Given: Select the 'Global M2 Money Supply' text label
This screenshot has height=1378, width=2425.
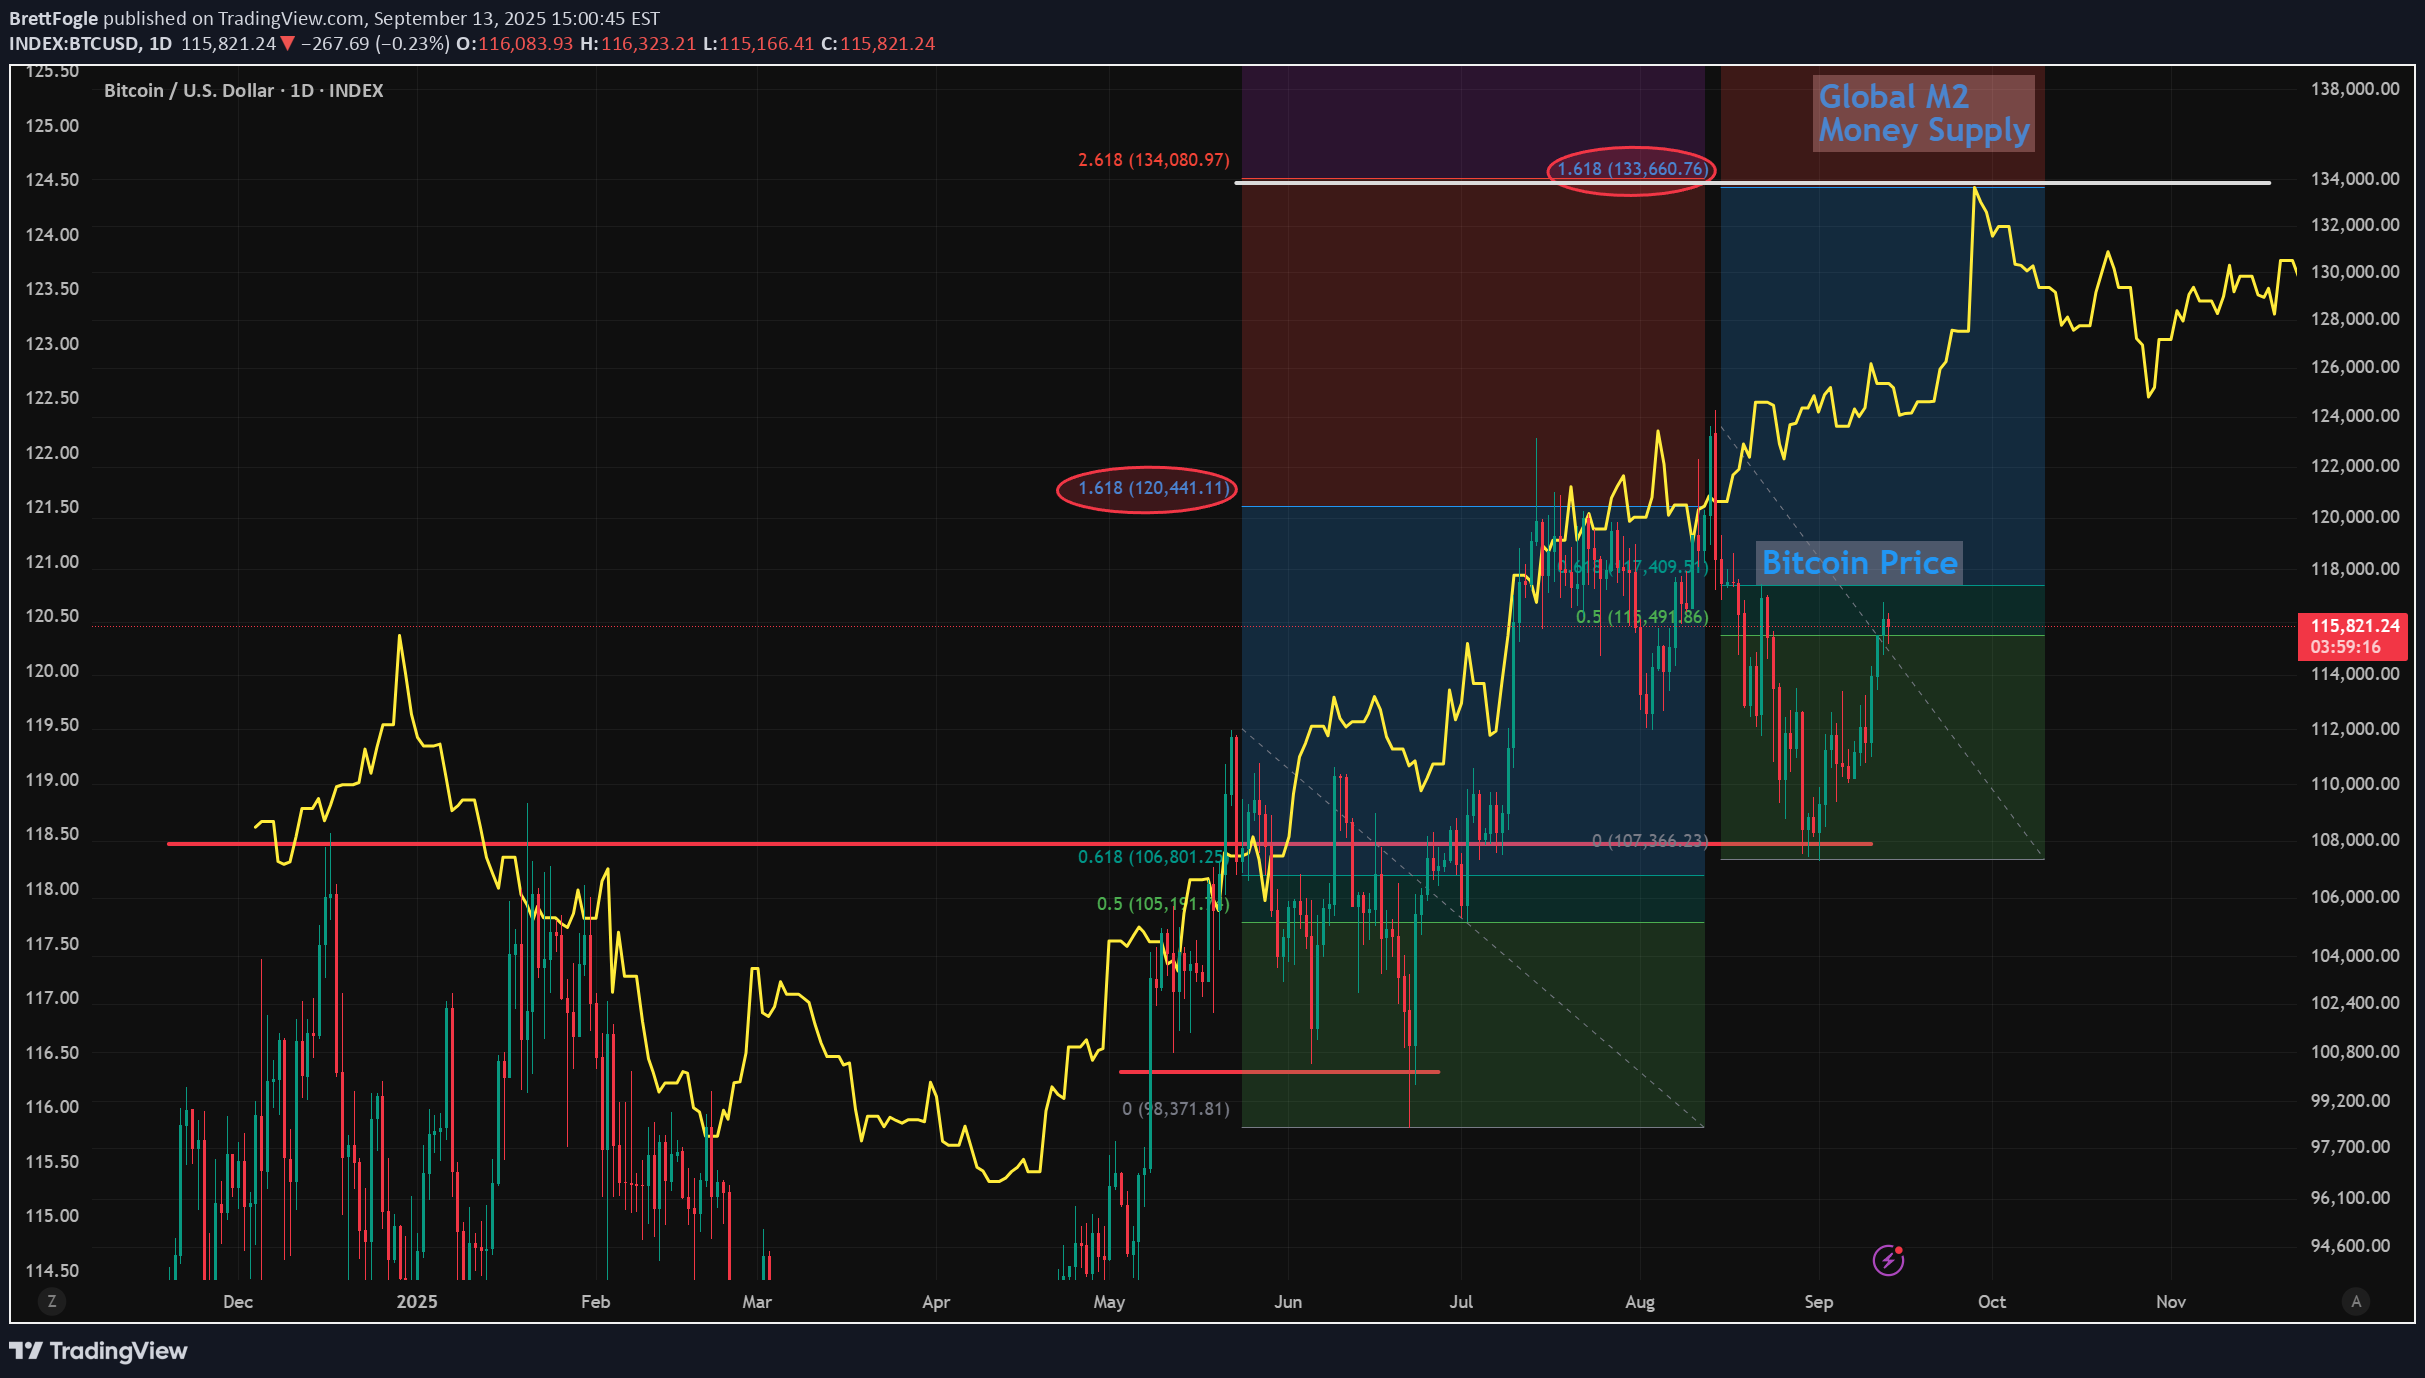Looking at the screenshot, I should (1924, 113).
